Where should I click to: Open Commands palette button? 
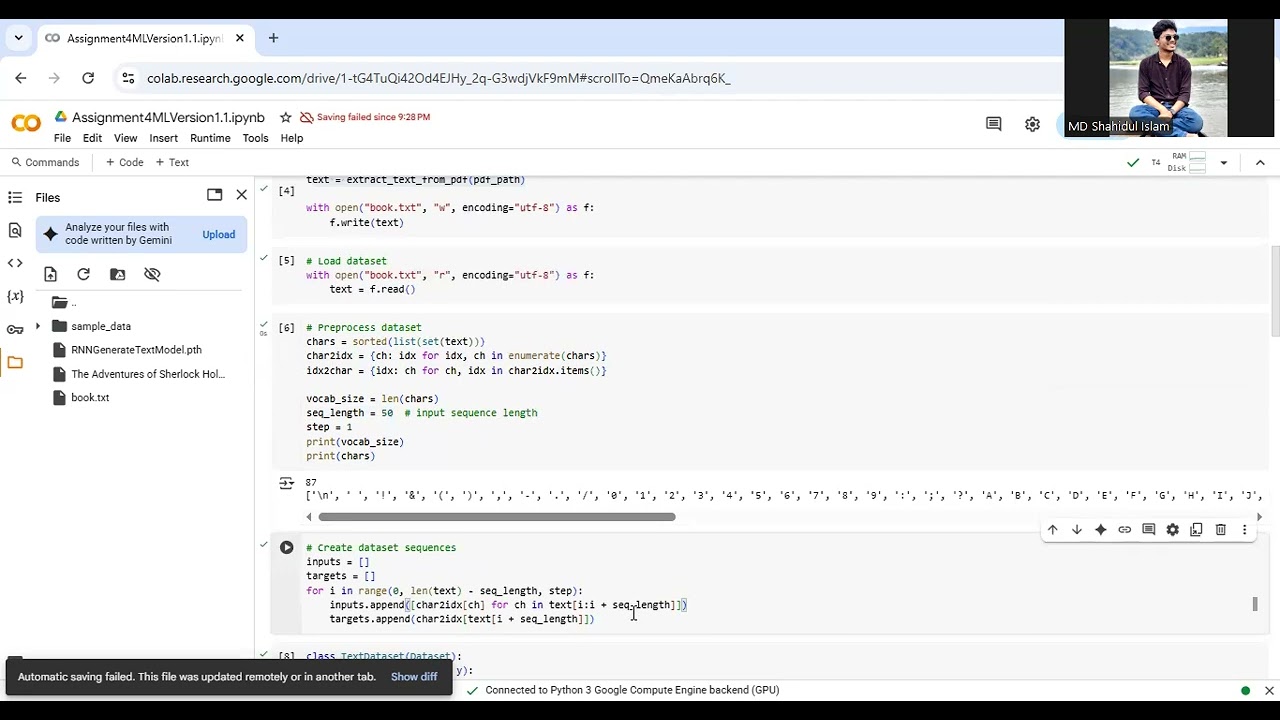coord(45,162)
